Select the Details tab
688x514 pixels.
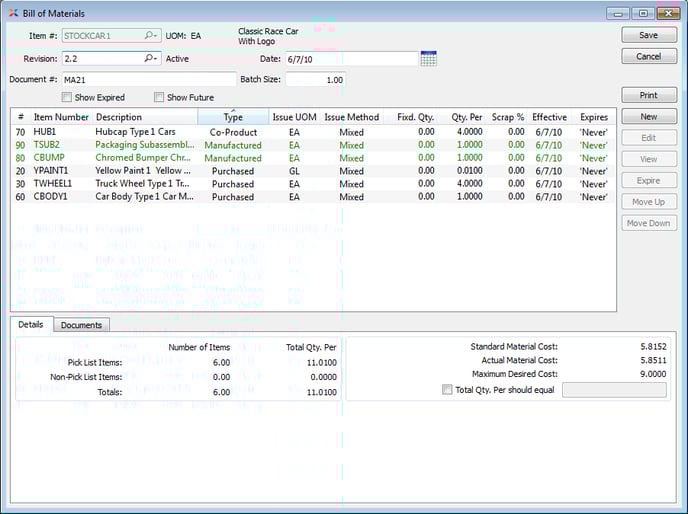click(x=31, y=325)
